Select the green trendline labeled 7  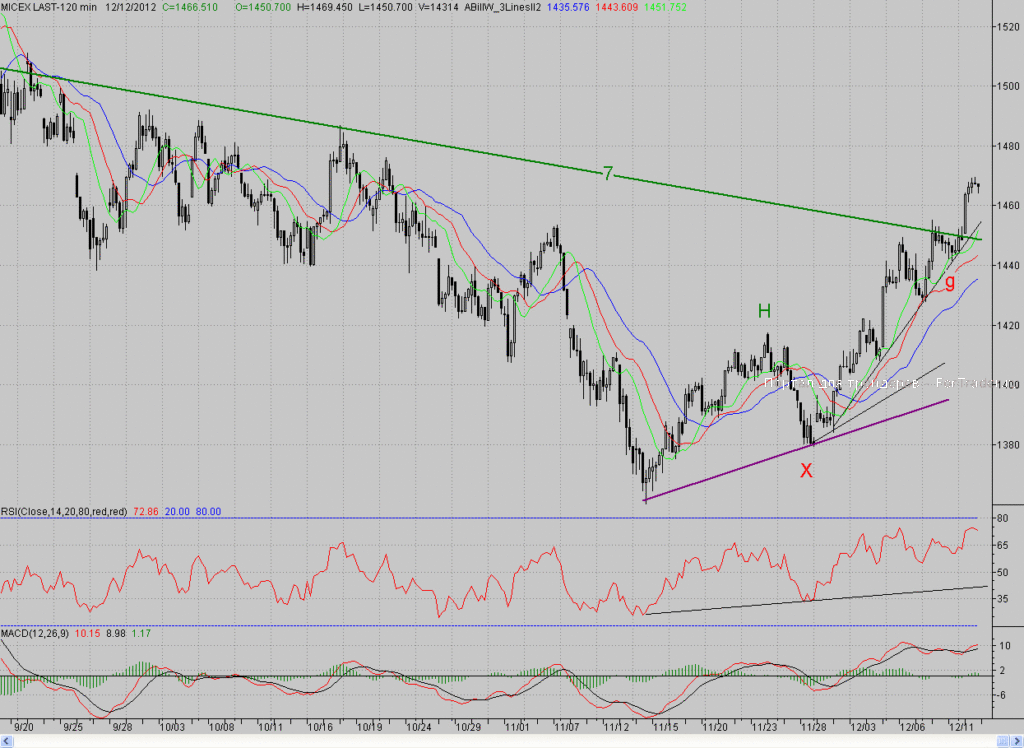pyautogui.click(x=490, y=154)
